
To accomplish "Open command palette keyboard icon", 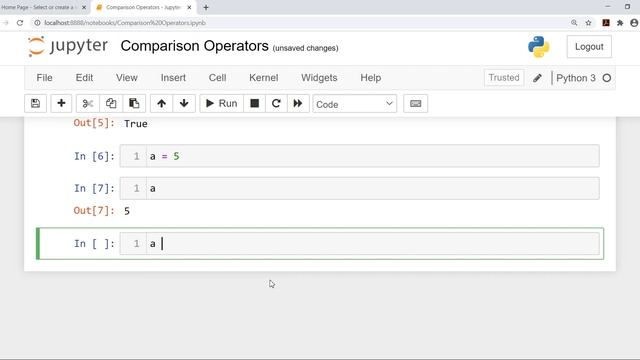I will click(416, 104).
